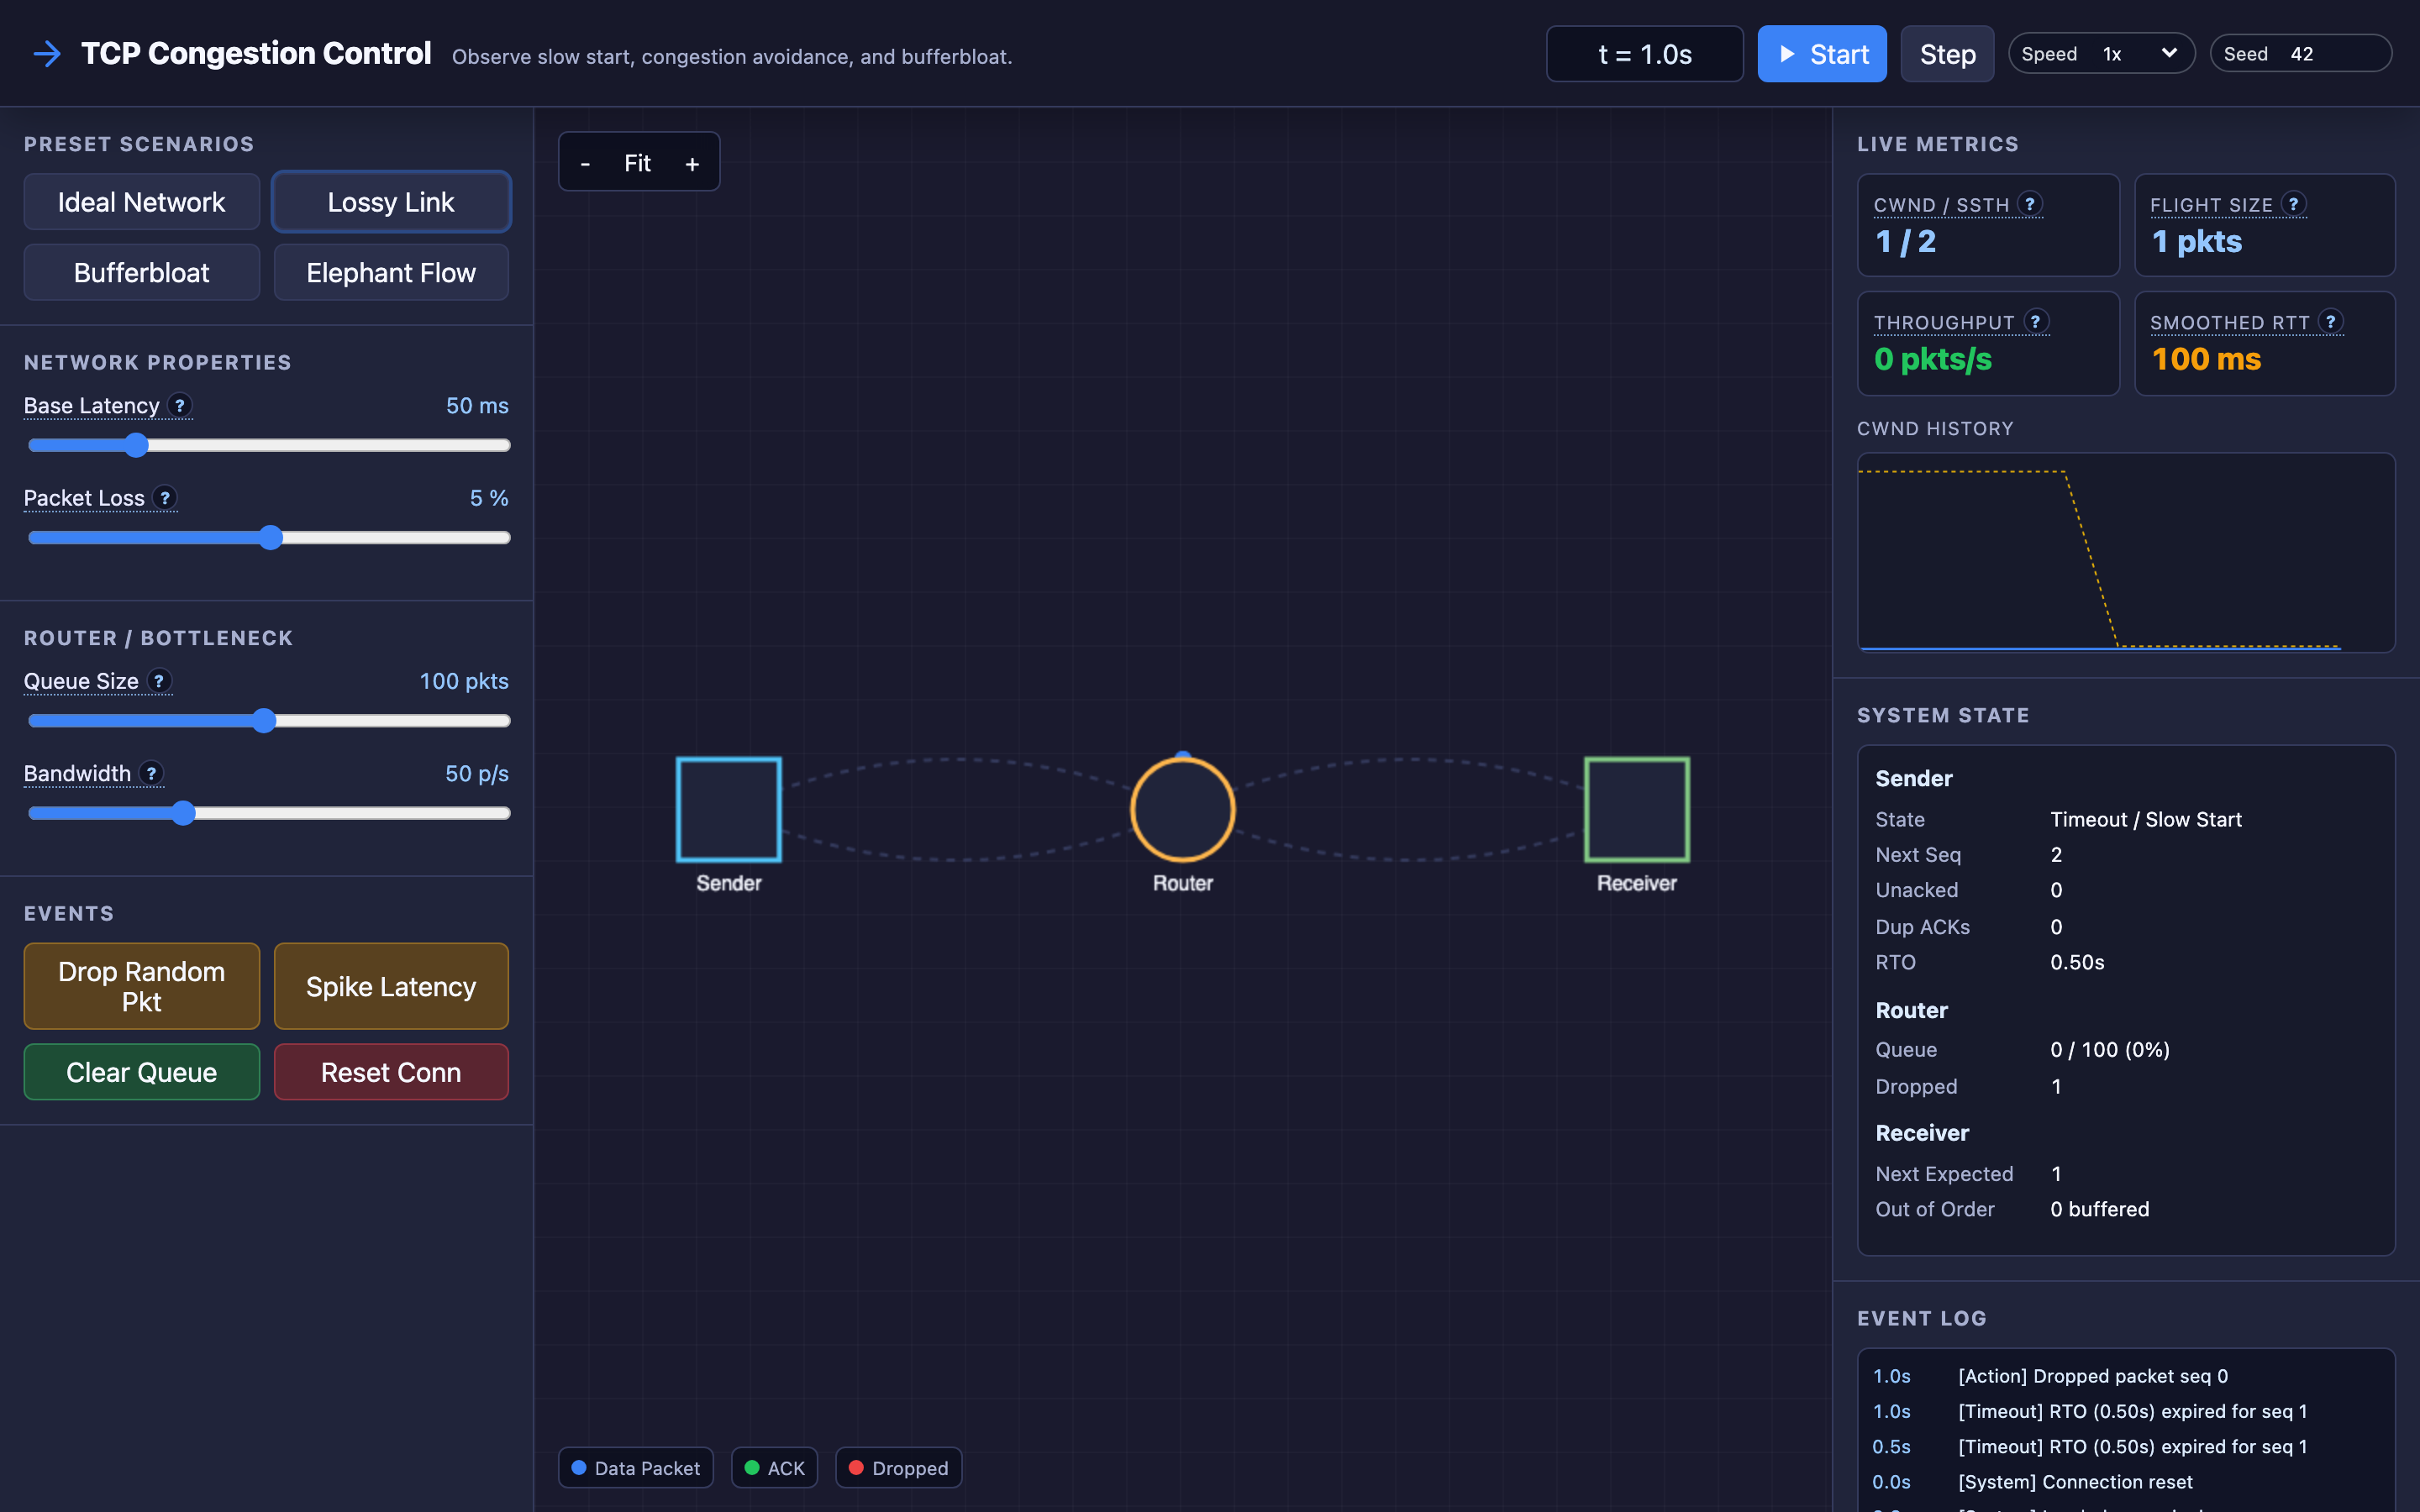Click 'Timeout / Slow Start' sender state
The image size is (2420, 1512).
pyautogui.click(x=2146, y=819)
